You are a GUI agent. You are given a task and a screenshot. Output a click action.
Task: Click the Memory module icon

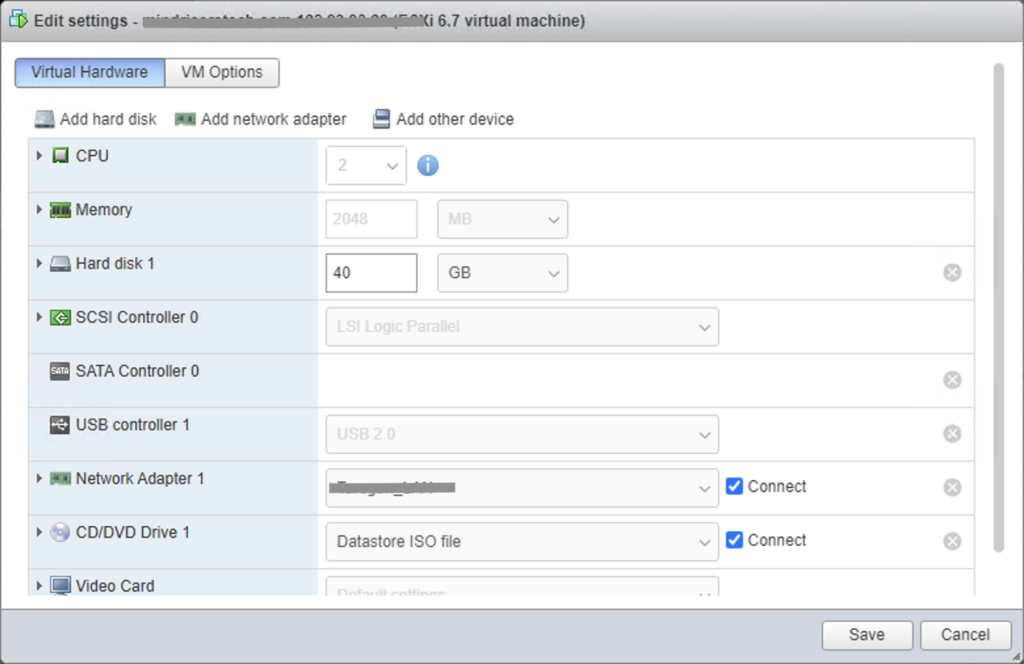coord(62,210)
